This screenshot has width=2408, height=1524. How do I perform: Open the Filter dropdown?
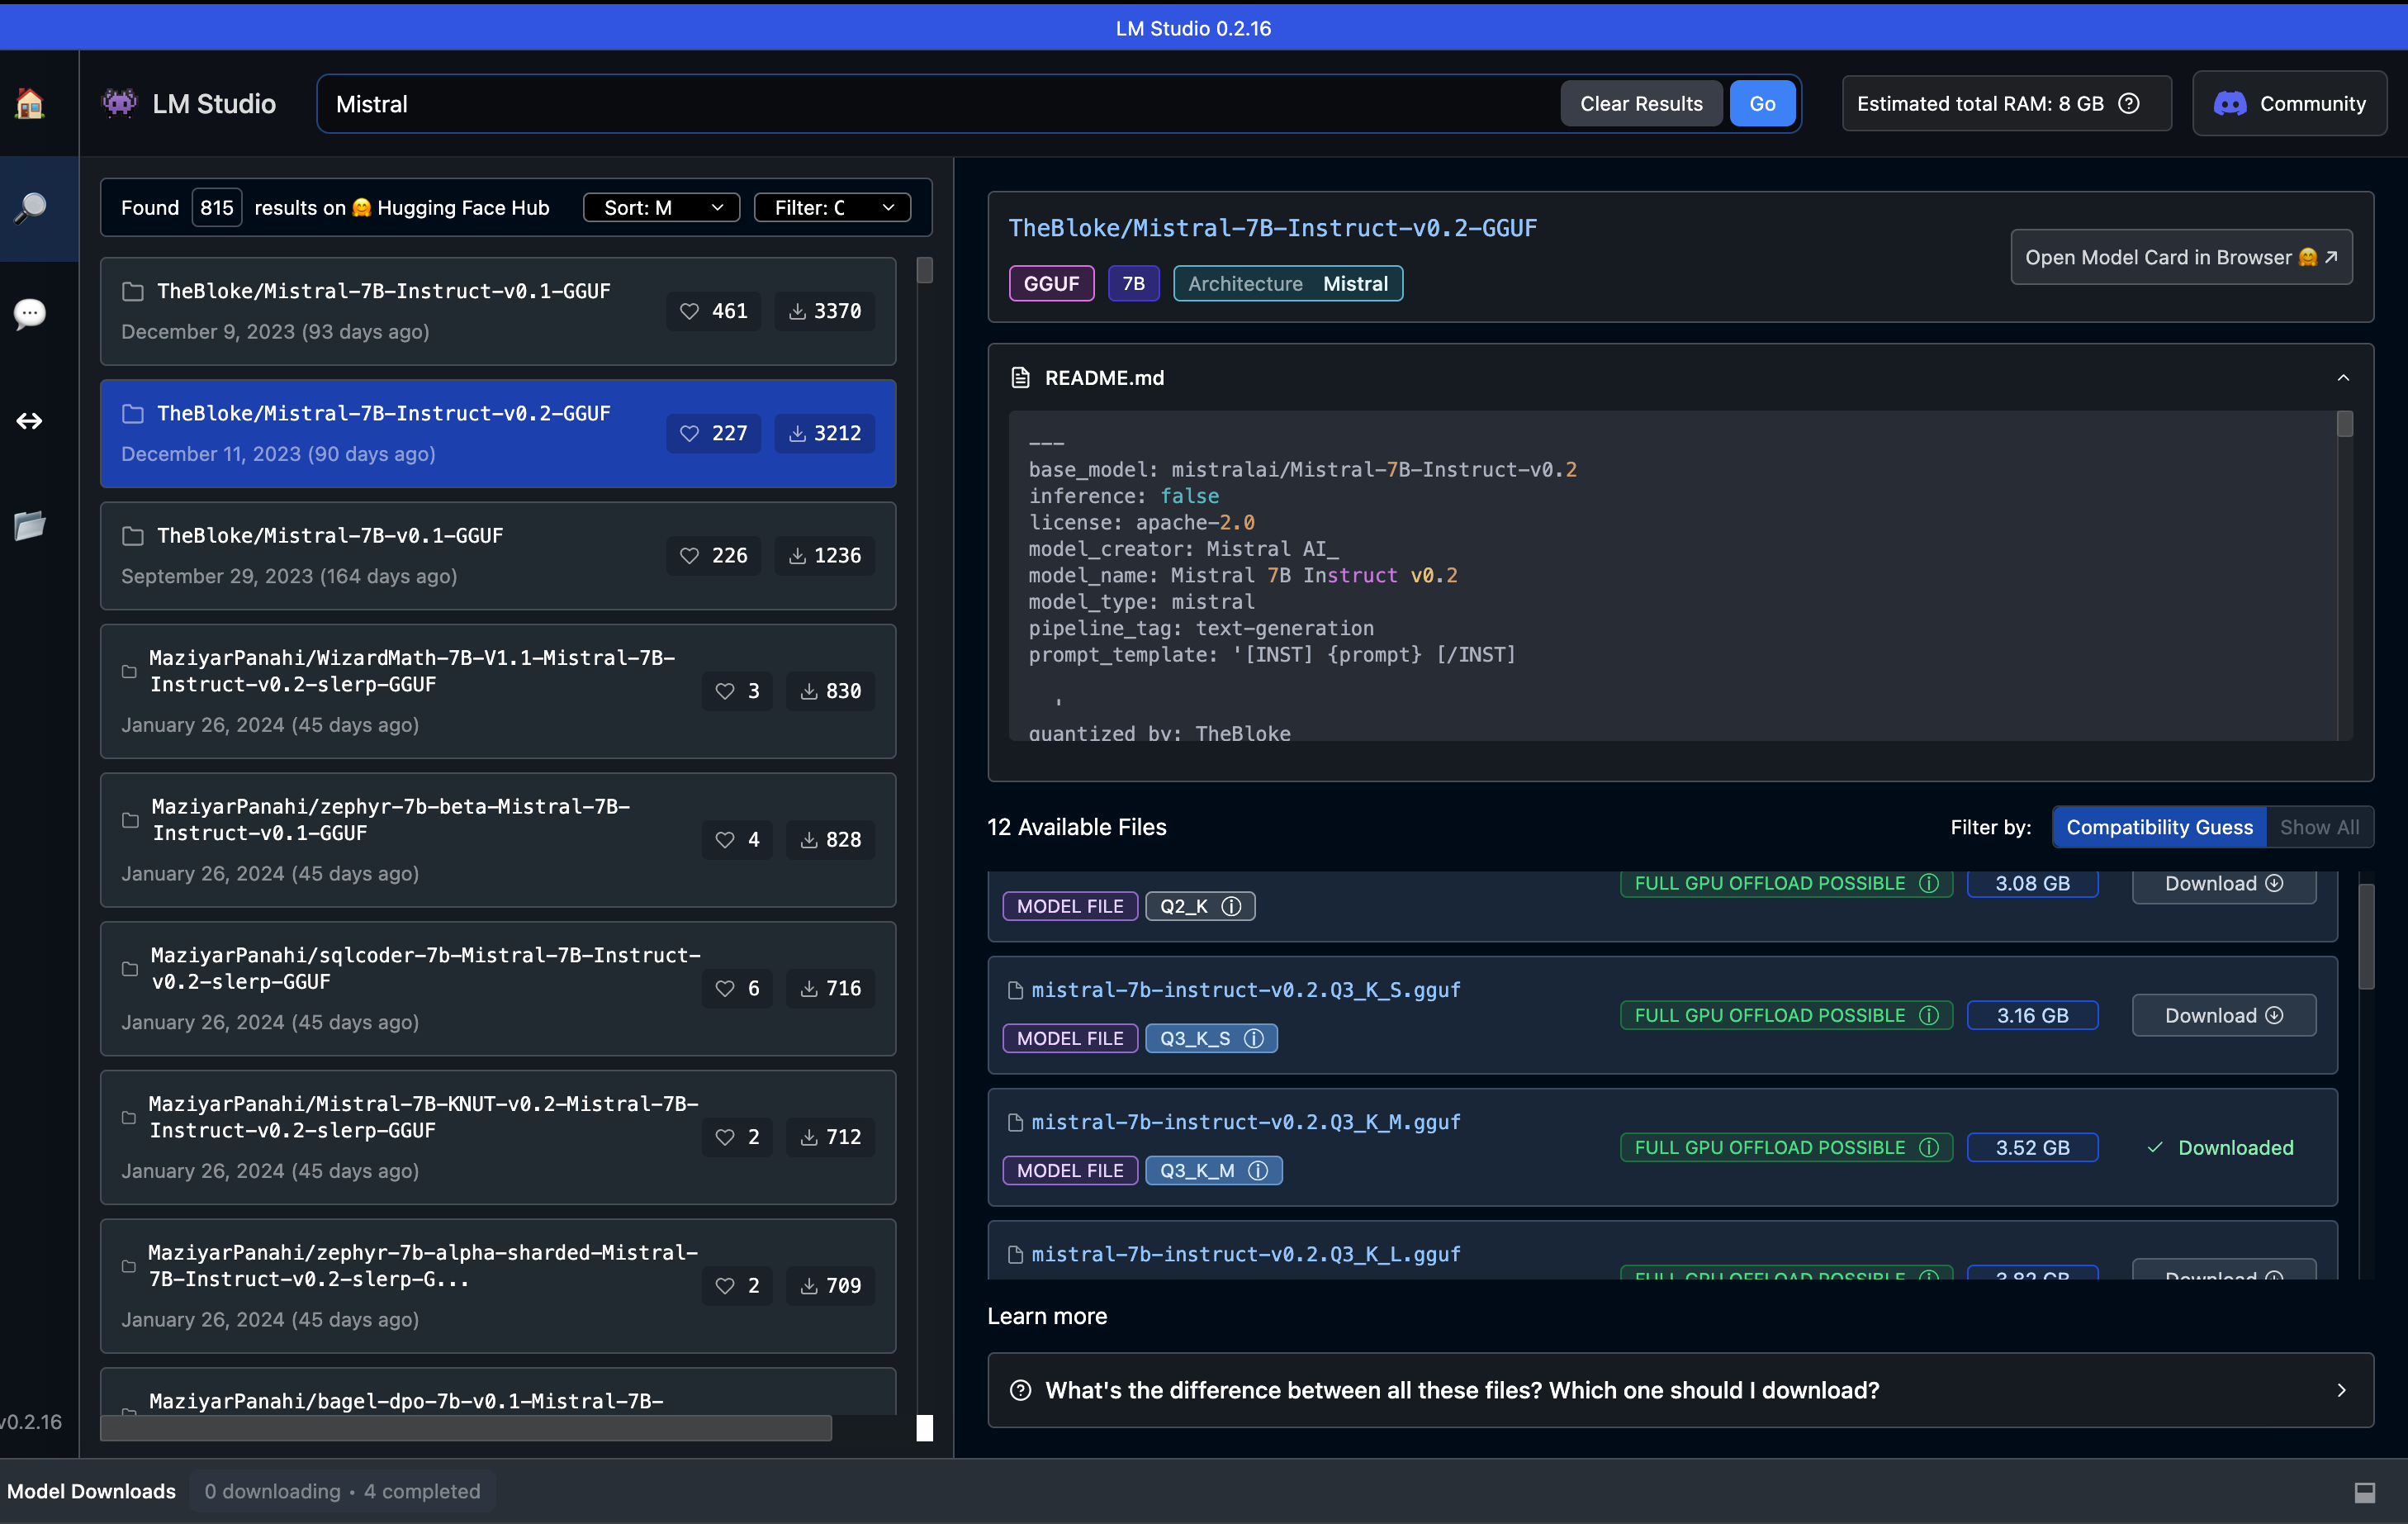point(832,207)
